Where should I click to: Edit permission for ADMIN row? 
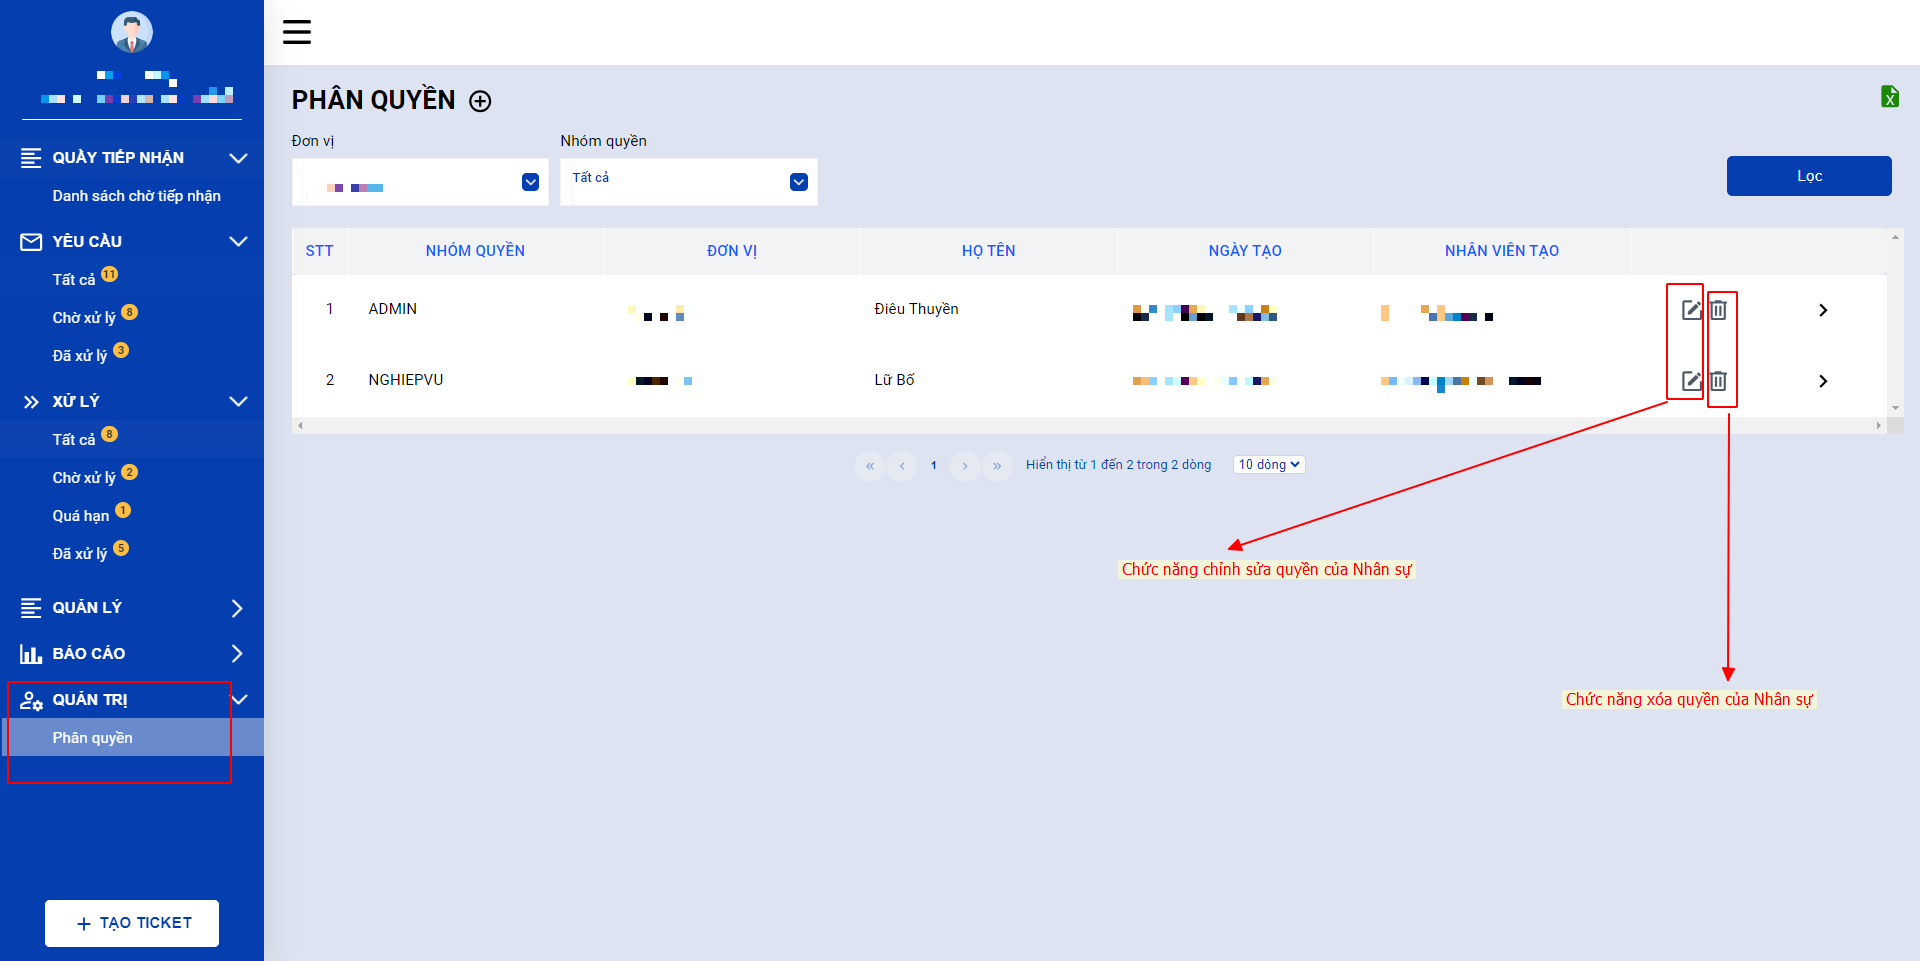point(1691,310)
